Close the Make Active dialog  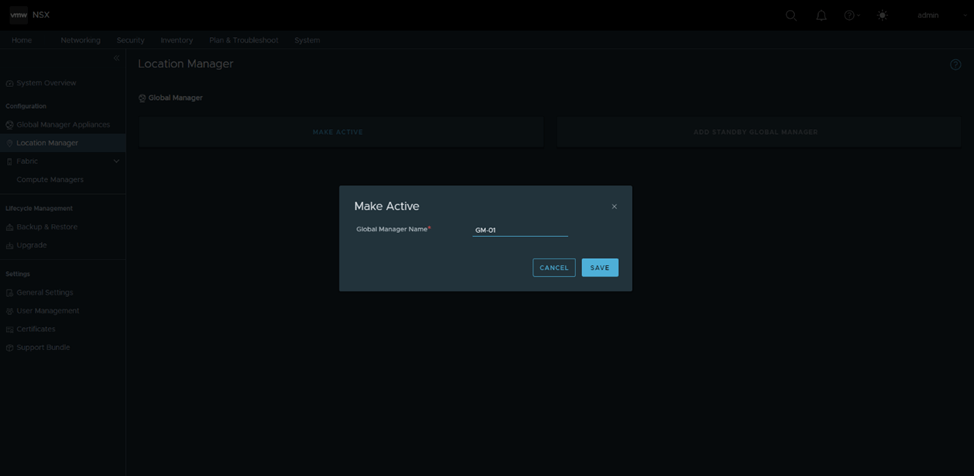pyautogui.click(x=614, y=207)
